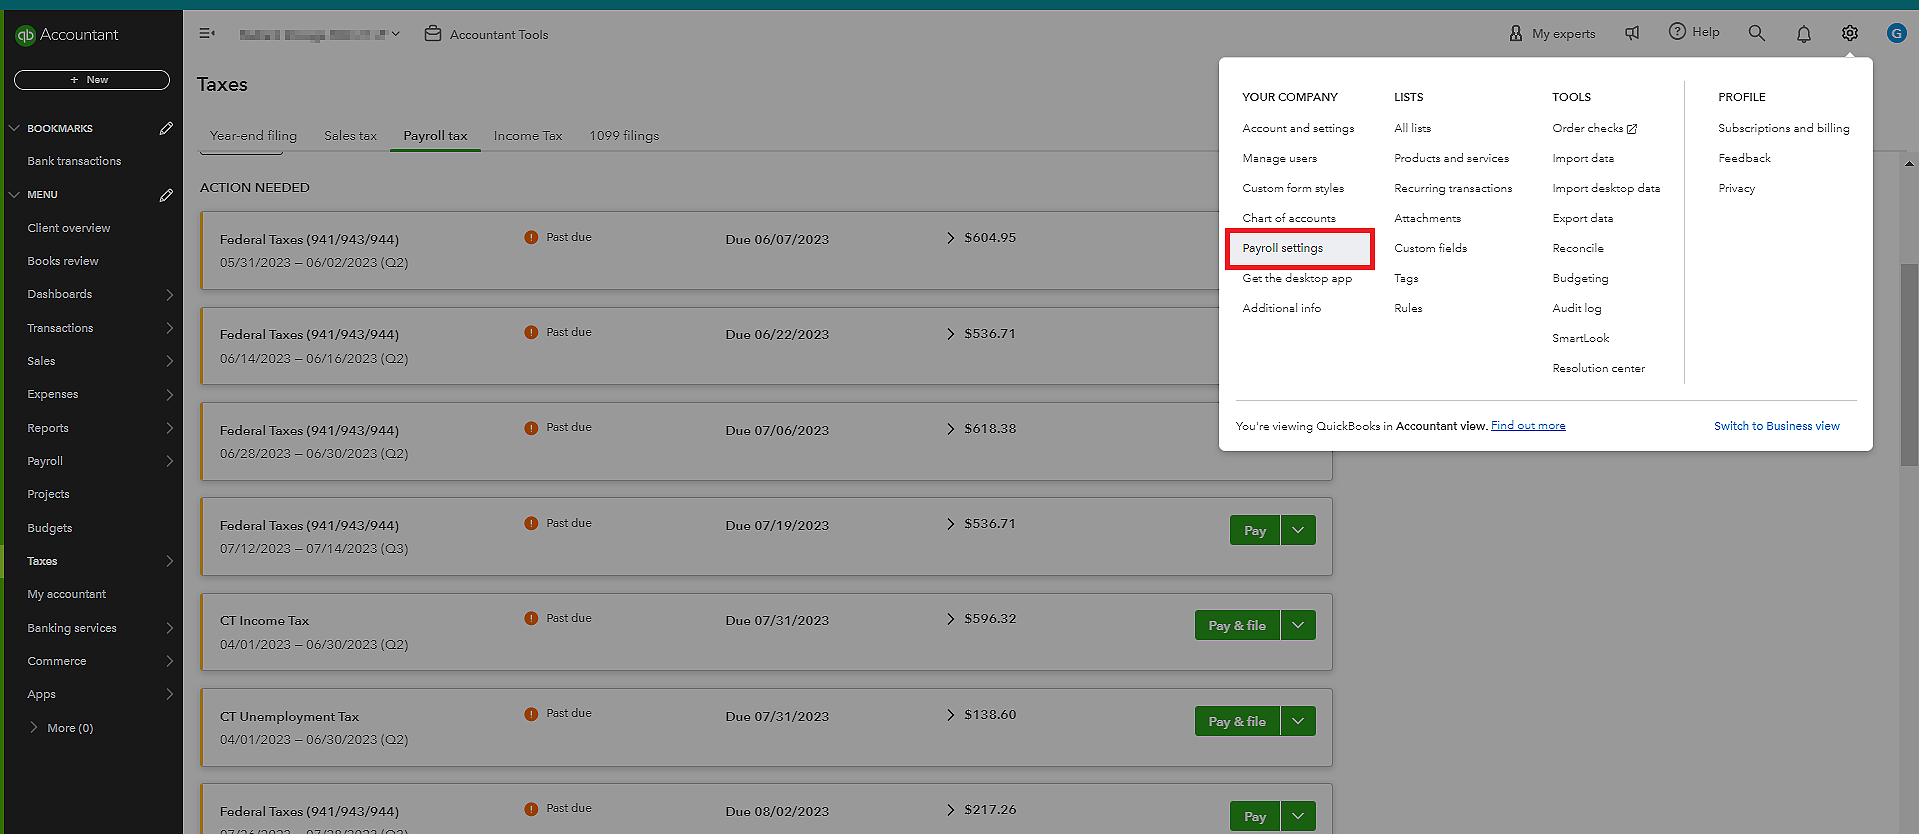Expand the Payroll submenu
Screen dimensions: 1919x834
click(x=169, y=461)
